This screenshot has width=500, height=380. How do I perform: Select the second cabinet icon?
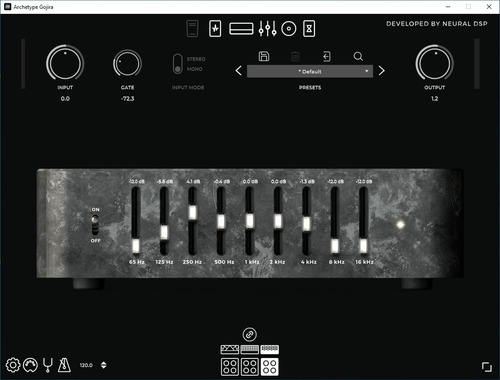click(x=250, y=366)
